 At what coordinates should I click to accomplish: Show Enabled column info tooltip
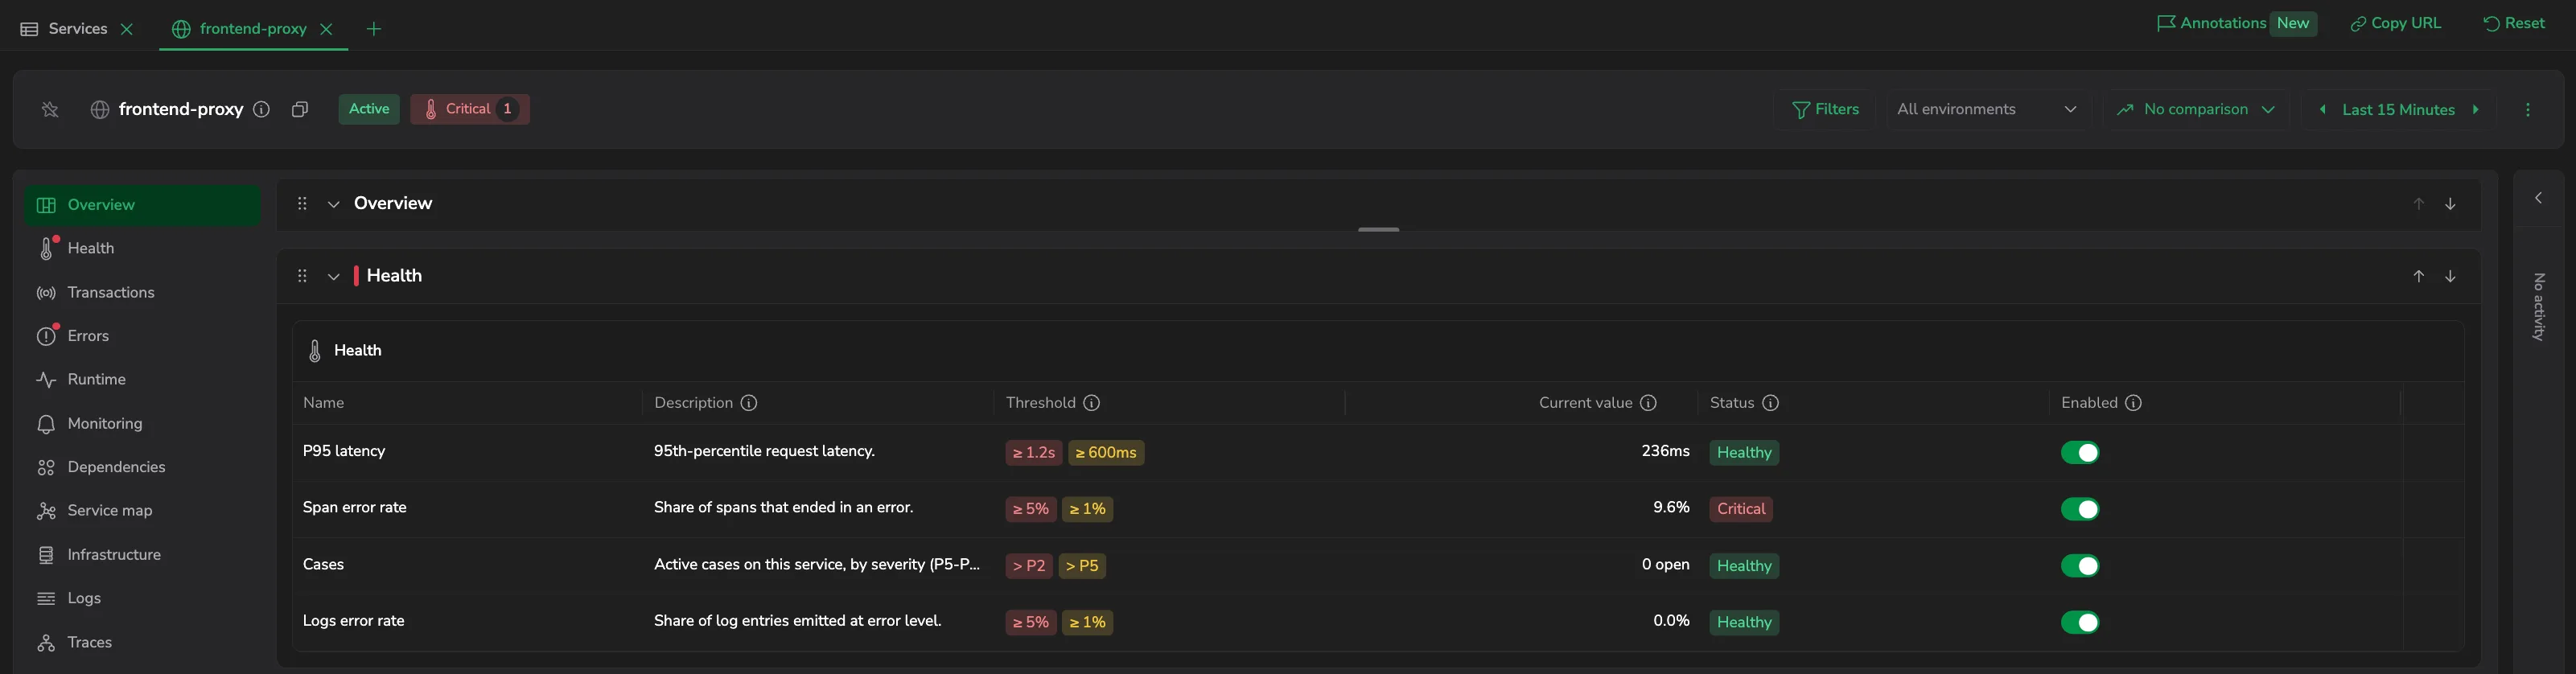click(x=2134, y=403)
